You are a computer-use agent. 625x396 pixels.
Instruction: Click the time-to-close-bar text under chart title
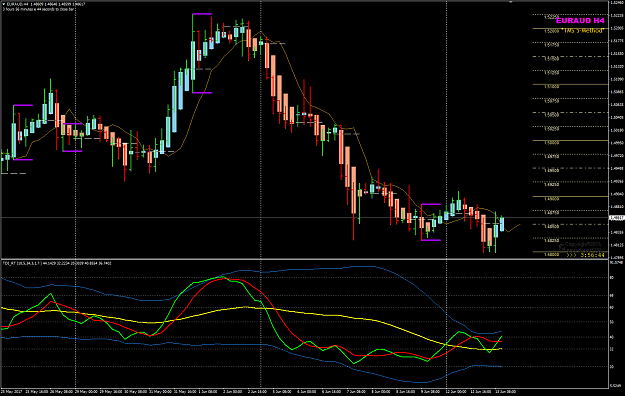[38, 9]
